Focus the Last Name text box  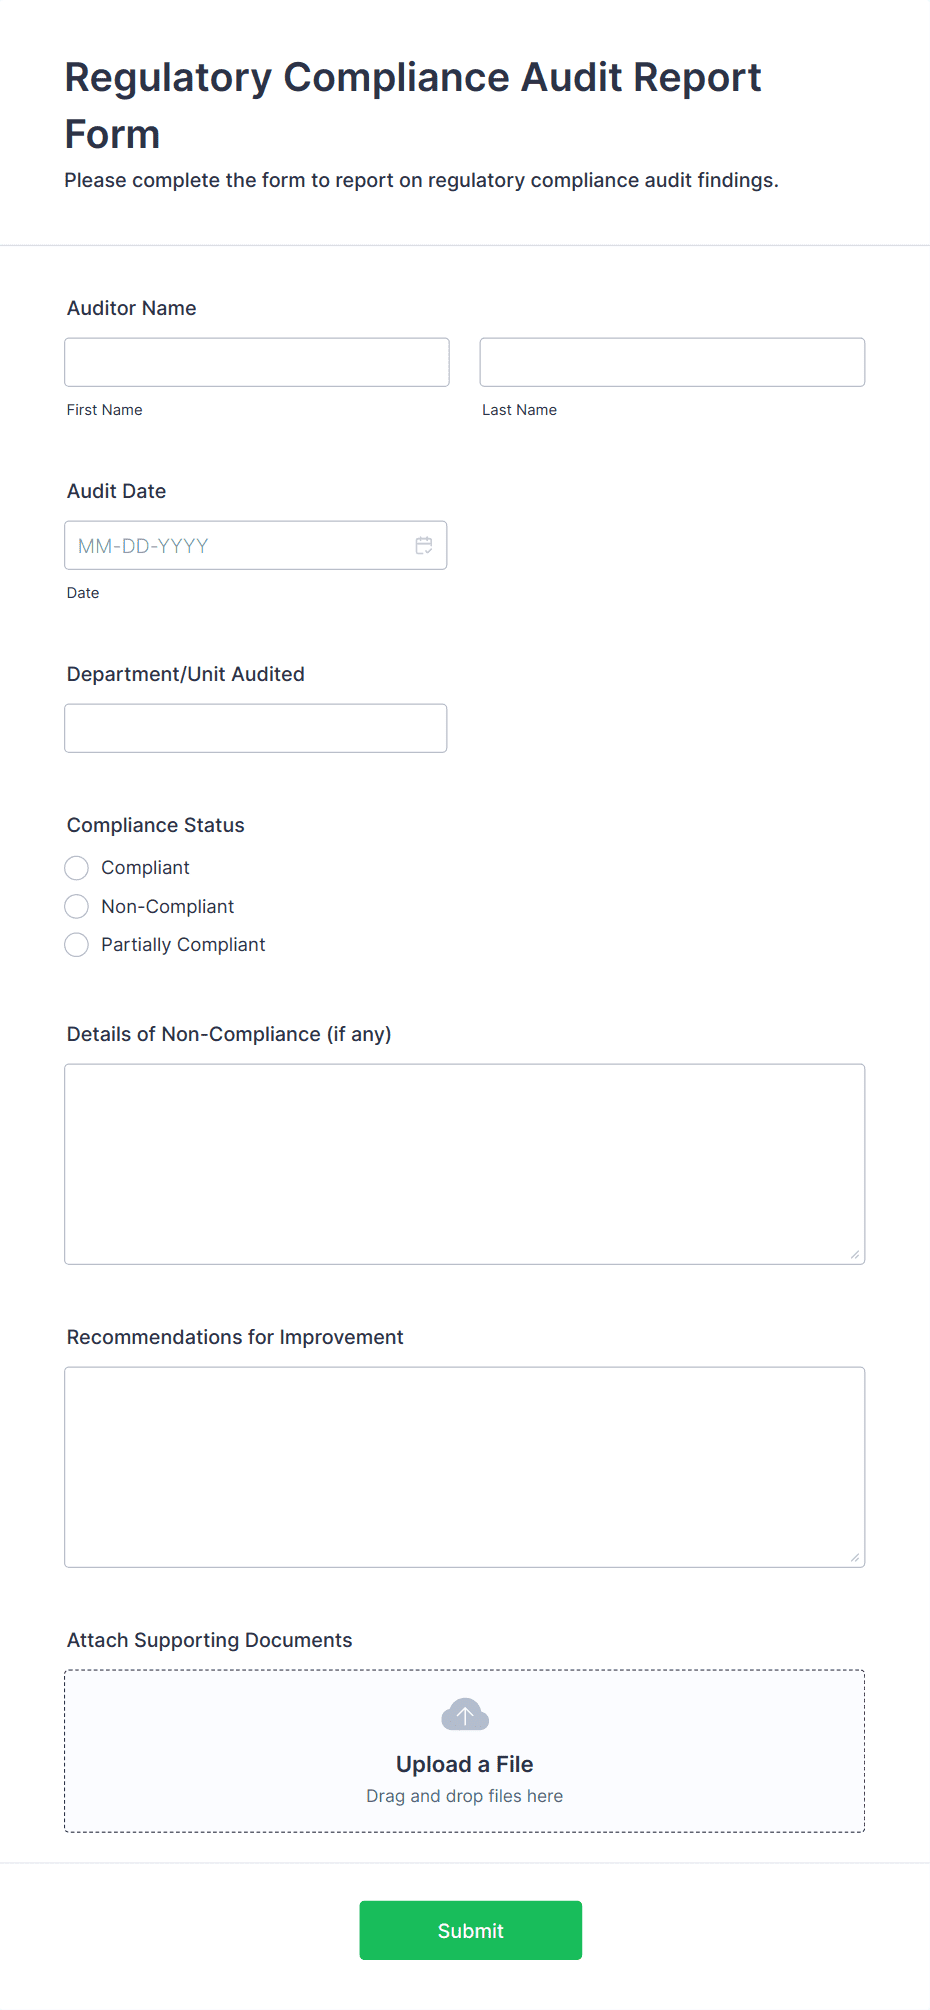[x=672, y=362]
